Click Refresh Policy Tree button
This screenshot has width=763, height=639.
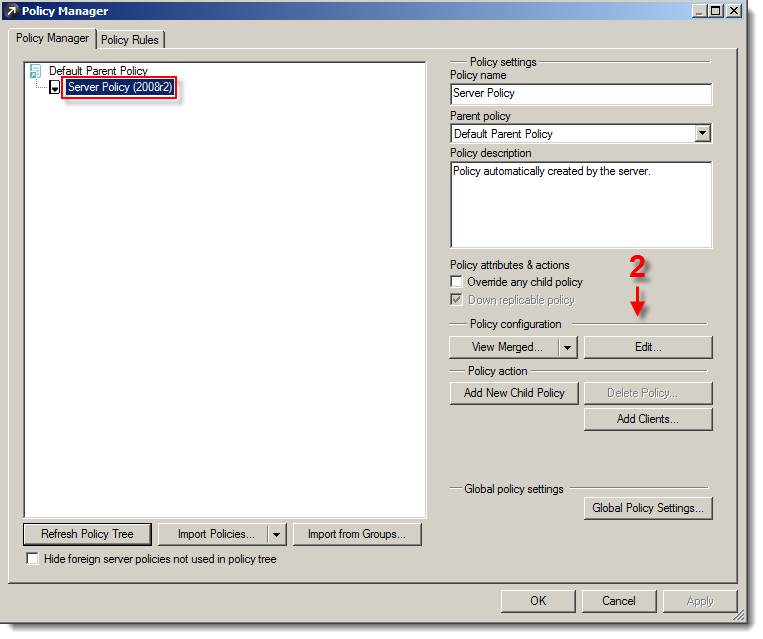tap(87, 534)
